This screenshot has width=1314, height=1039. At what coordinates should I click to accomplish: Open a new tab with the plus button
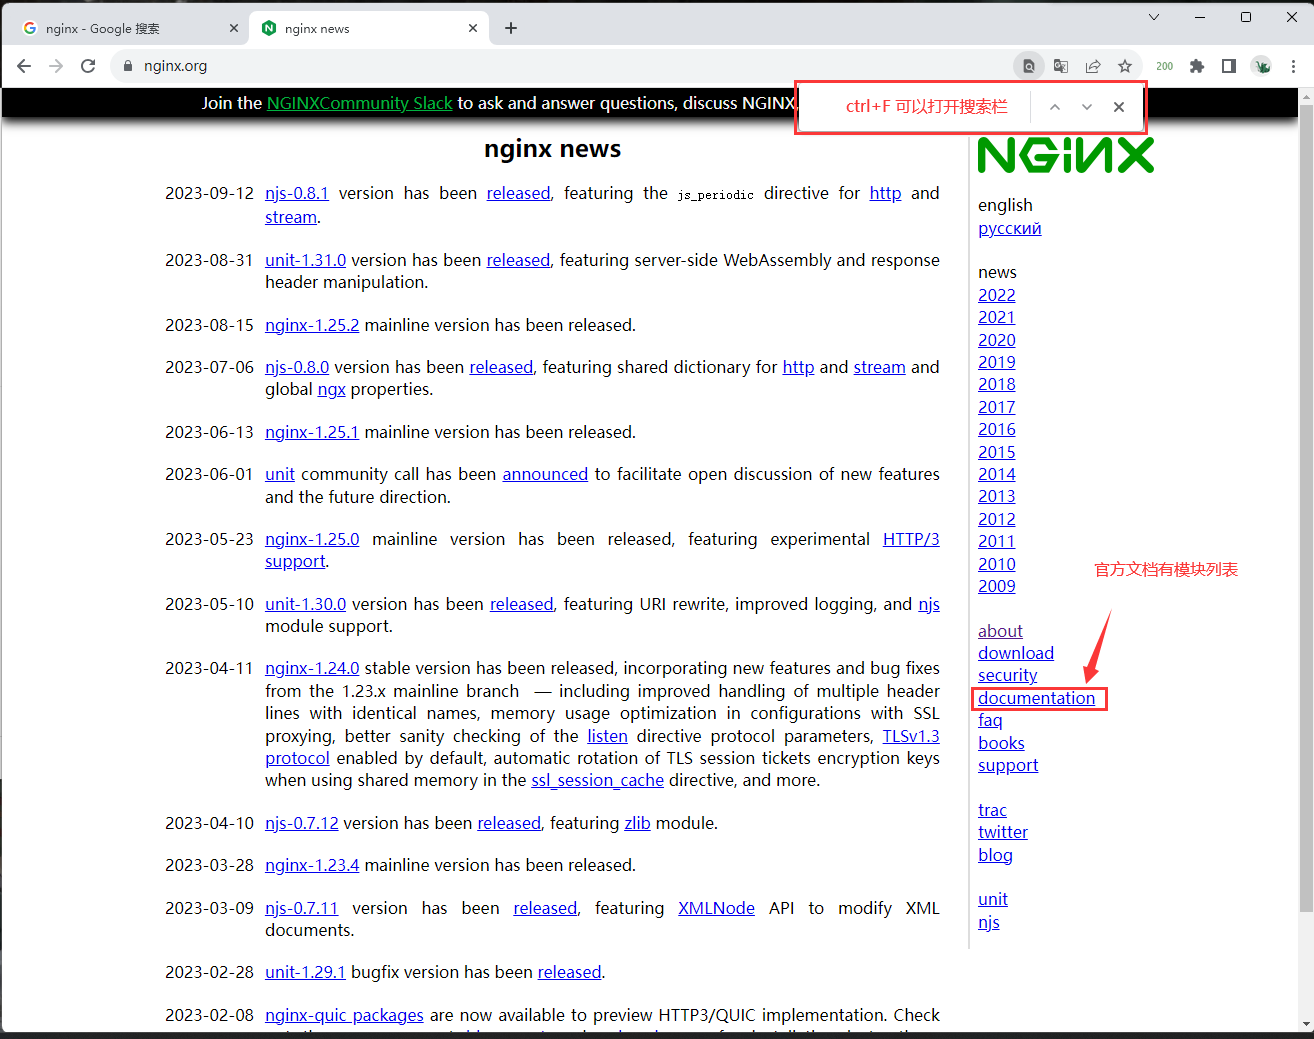(x=511, y=28)
